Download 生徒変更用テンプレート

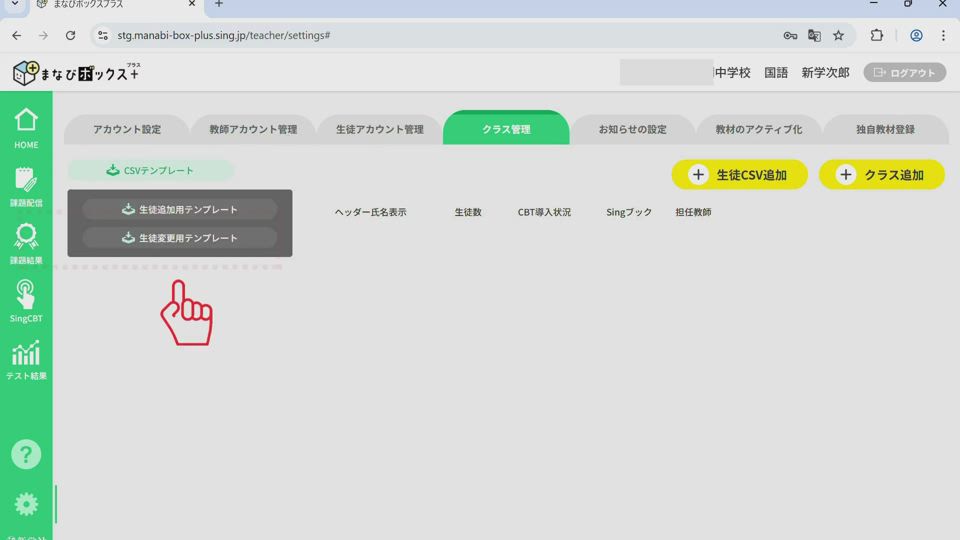(x=180, y=238)
